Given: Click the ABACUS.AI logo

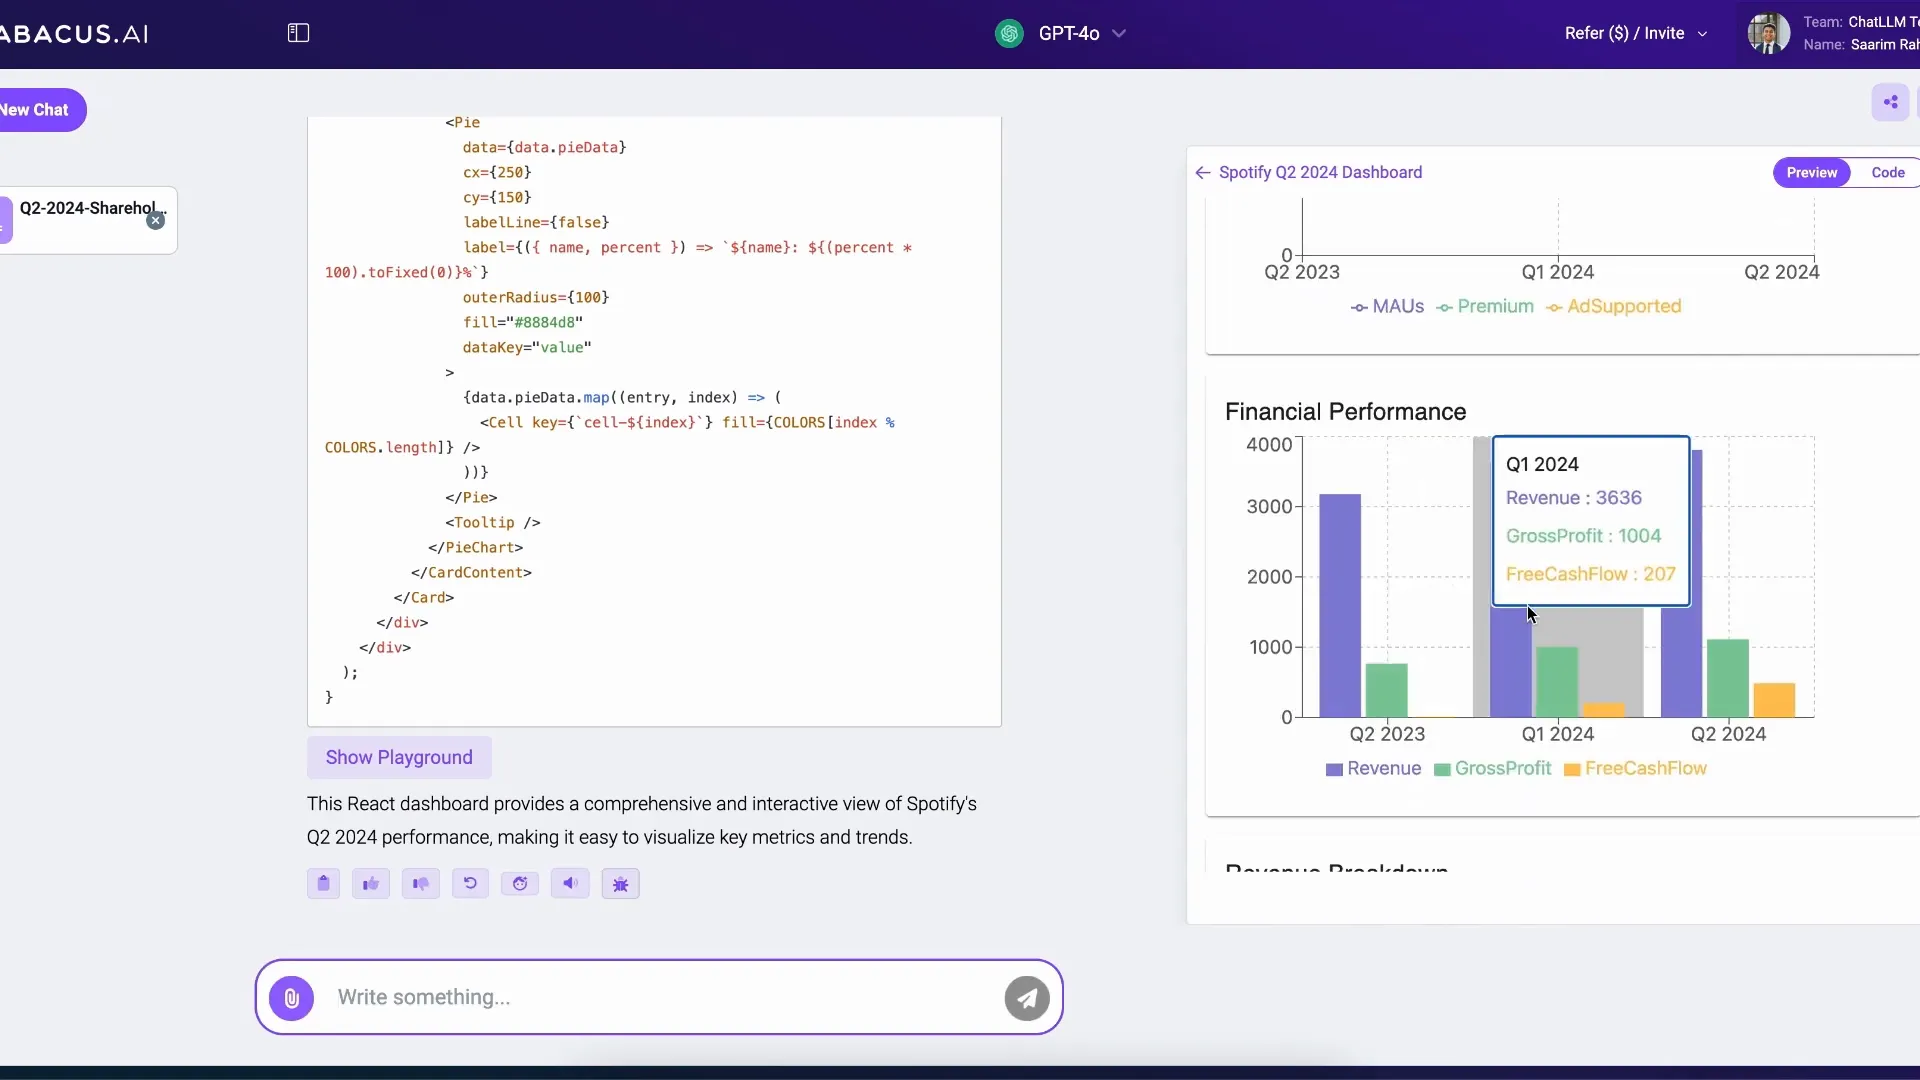Looking at the screenshot, I should pos(74,34).
